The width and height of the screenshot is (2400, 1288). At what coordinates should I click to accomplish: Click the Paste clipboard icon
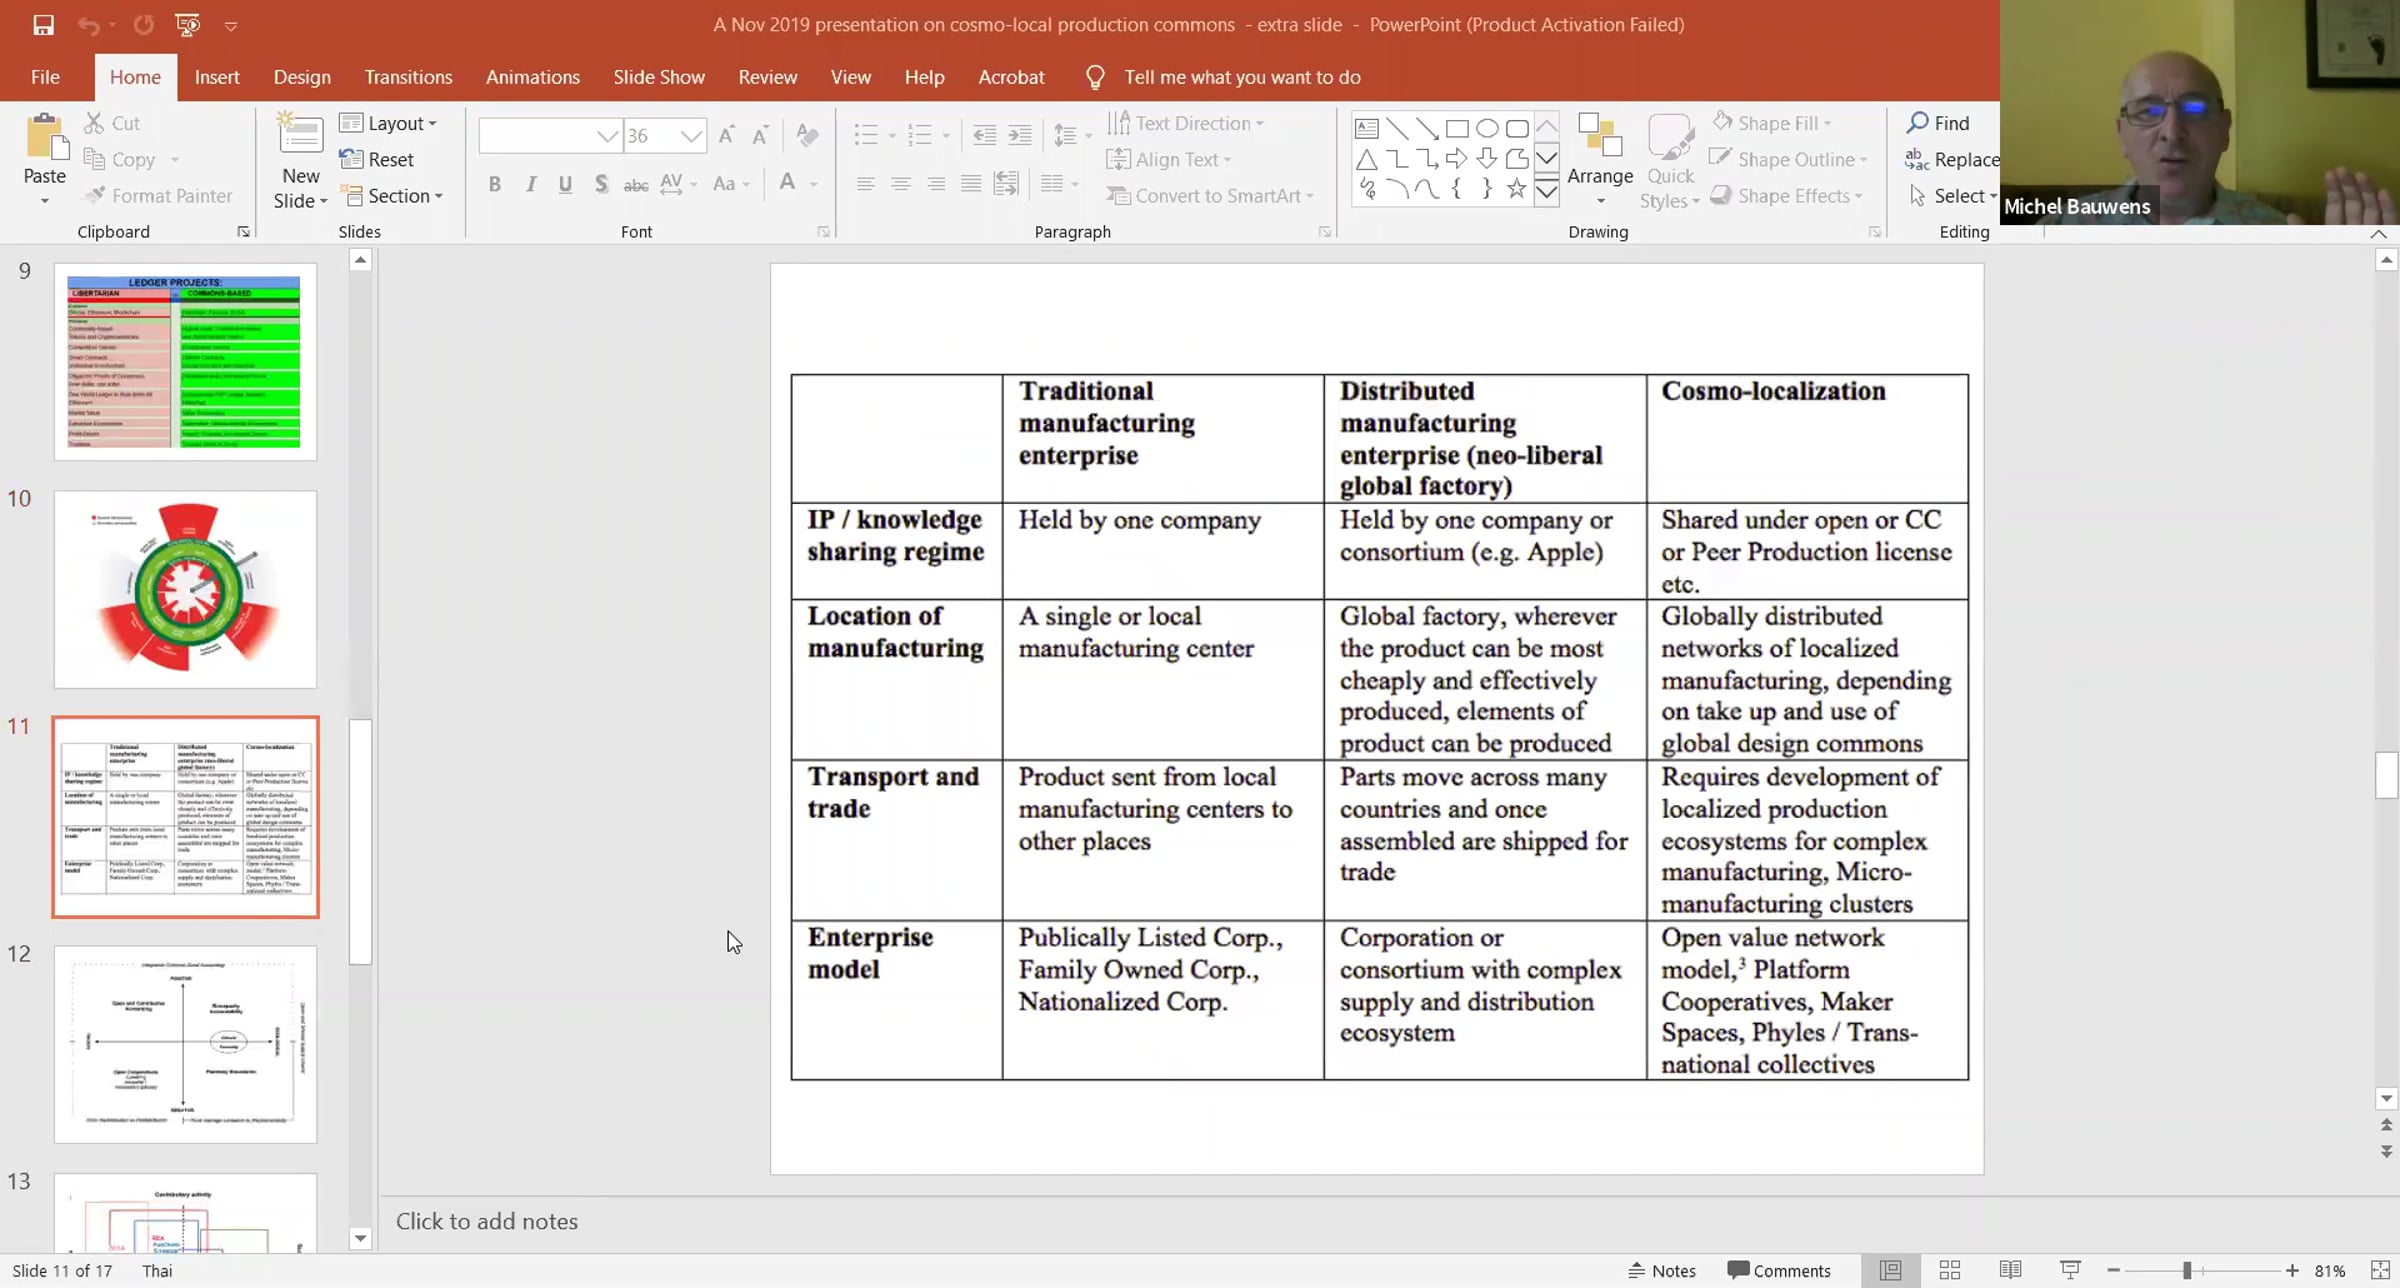pyautogui.click(x=45, y=137)
